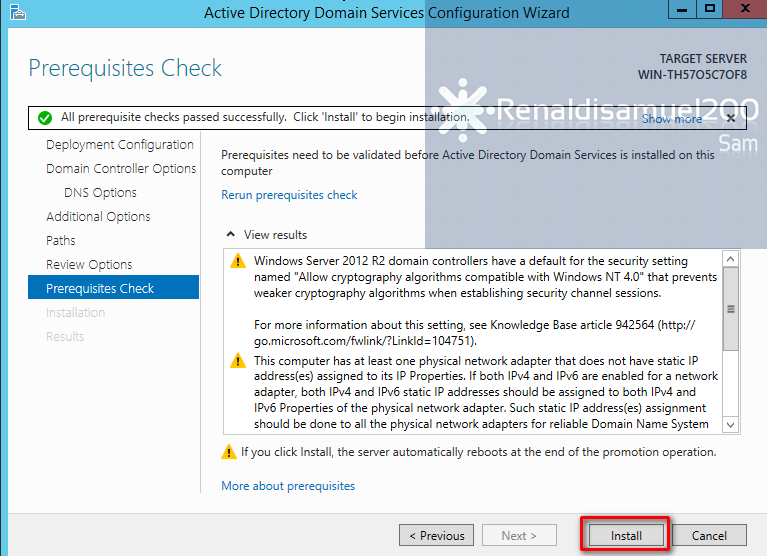Viewport: 767px width, 556px height.
Task: Open More about prerequisites link
Action: (288, 486)
